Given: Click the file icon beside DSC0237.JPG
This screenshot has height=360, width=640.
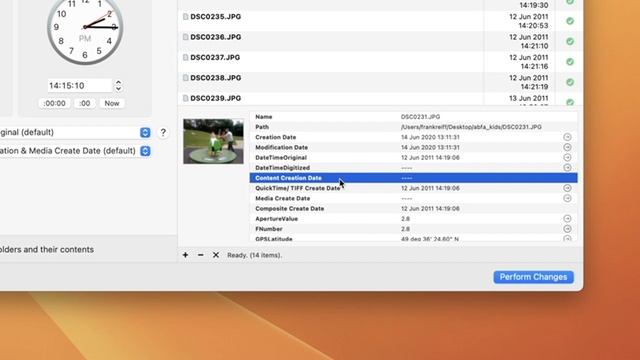Looking at the screenshot, I should click(185, 58).
